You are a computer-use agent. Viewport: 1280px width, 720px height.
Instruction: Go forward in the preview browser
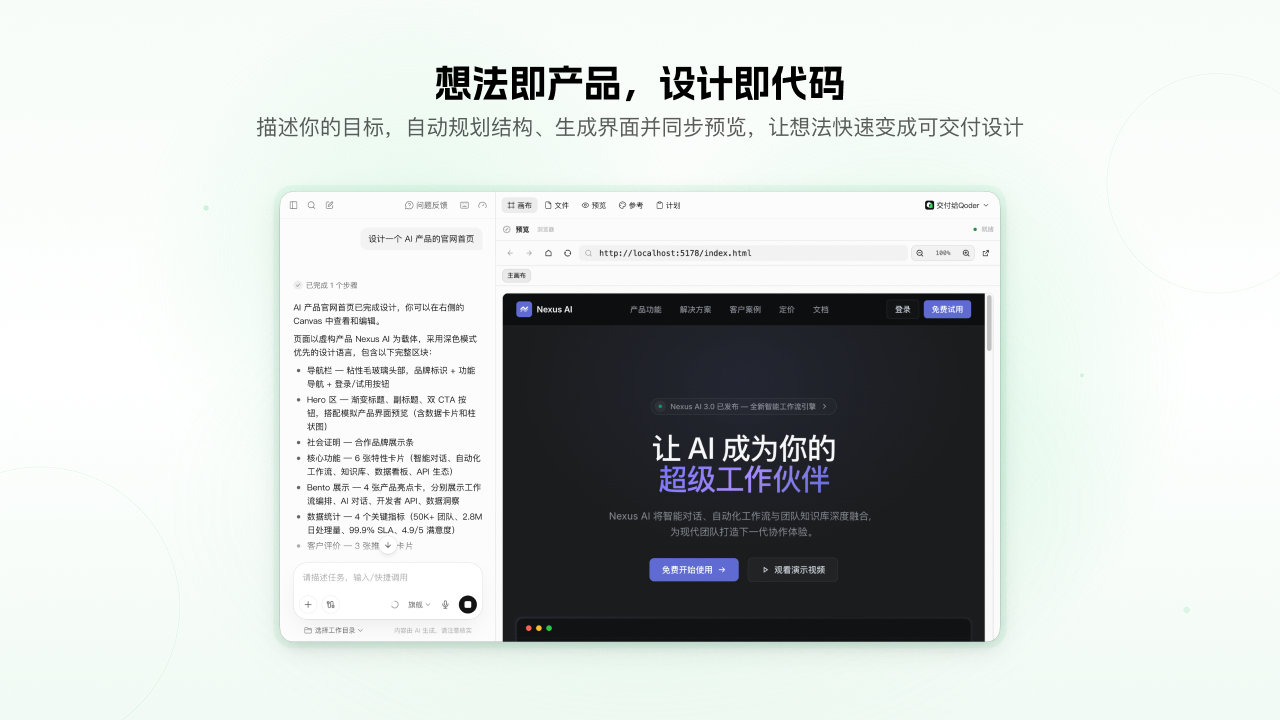tap(529, 253)
